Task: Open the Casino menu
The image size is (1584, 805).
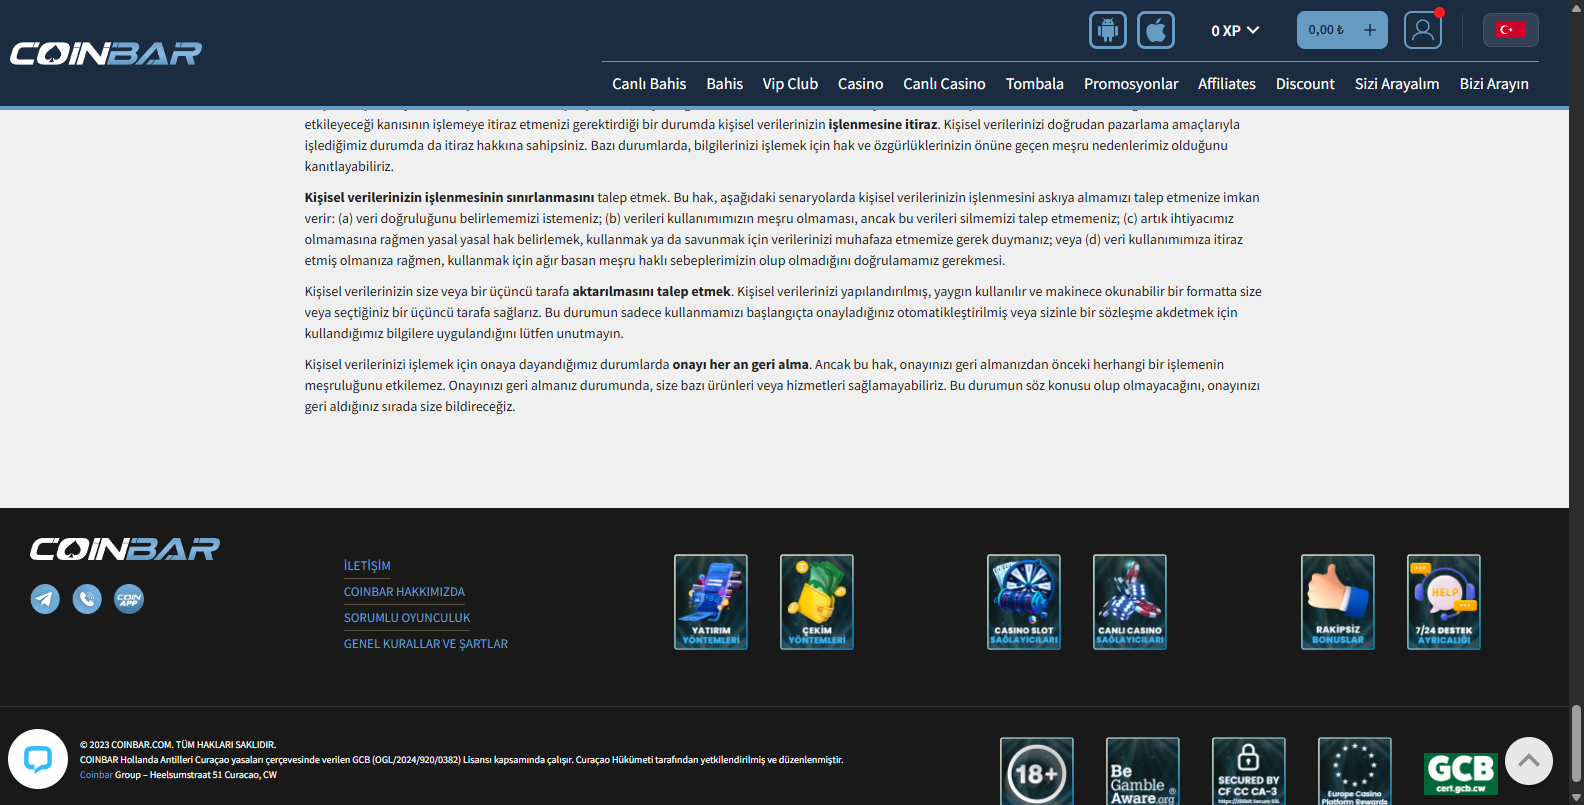Action: 861,84
